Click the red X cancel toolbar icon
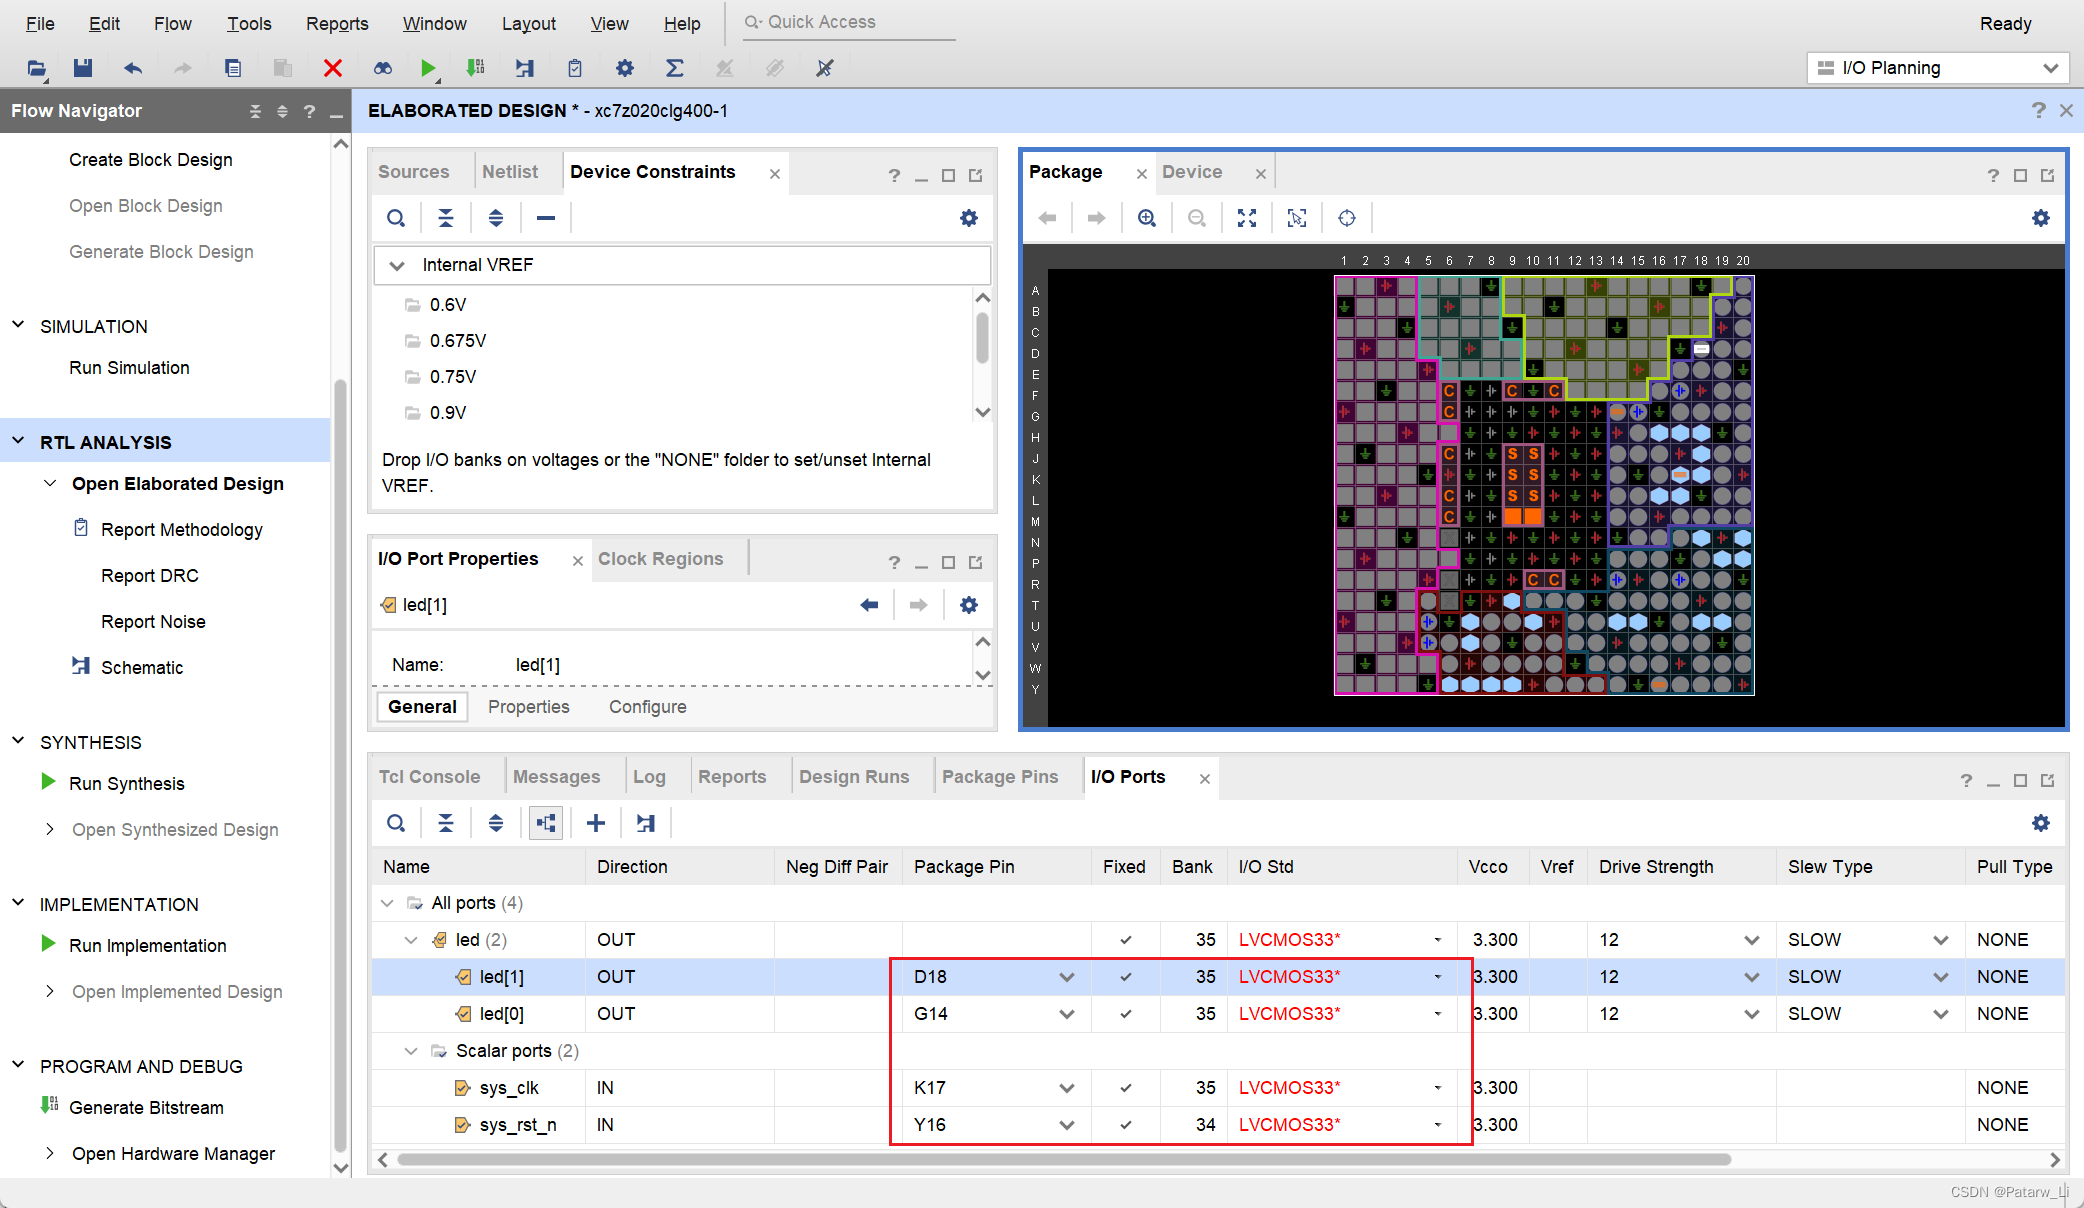The image size is (2084, 1208). tap(333, 68)
